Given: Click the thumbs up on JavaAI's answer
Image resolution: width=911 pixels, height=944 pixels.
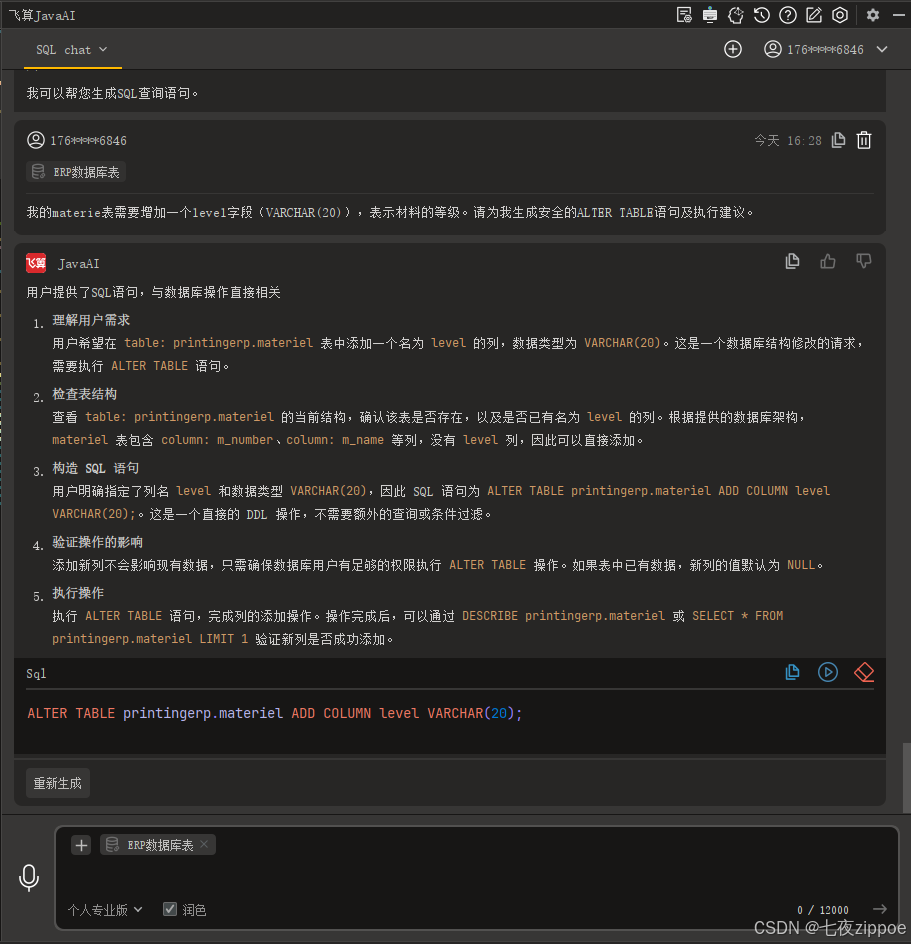Looking at the screenshot, I should pyautogui.click(x=827, y=261).
